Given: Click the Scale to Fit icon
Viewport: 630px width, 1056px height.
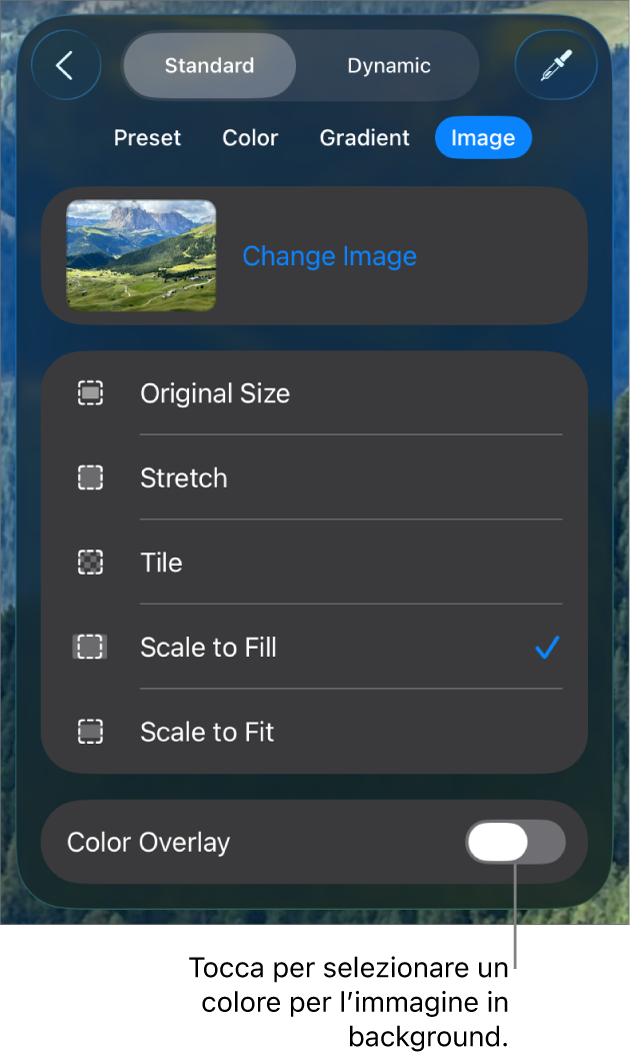Looking at the screenshot, I should pos(90,732).
